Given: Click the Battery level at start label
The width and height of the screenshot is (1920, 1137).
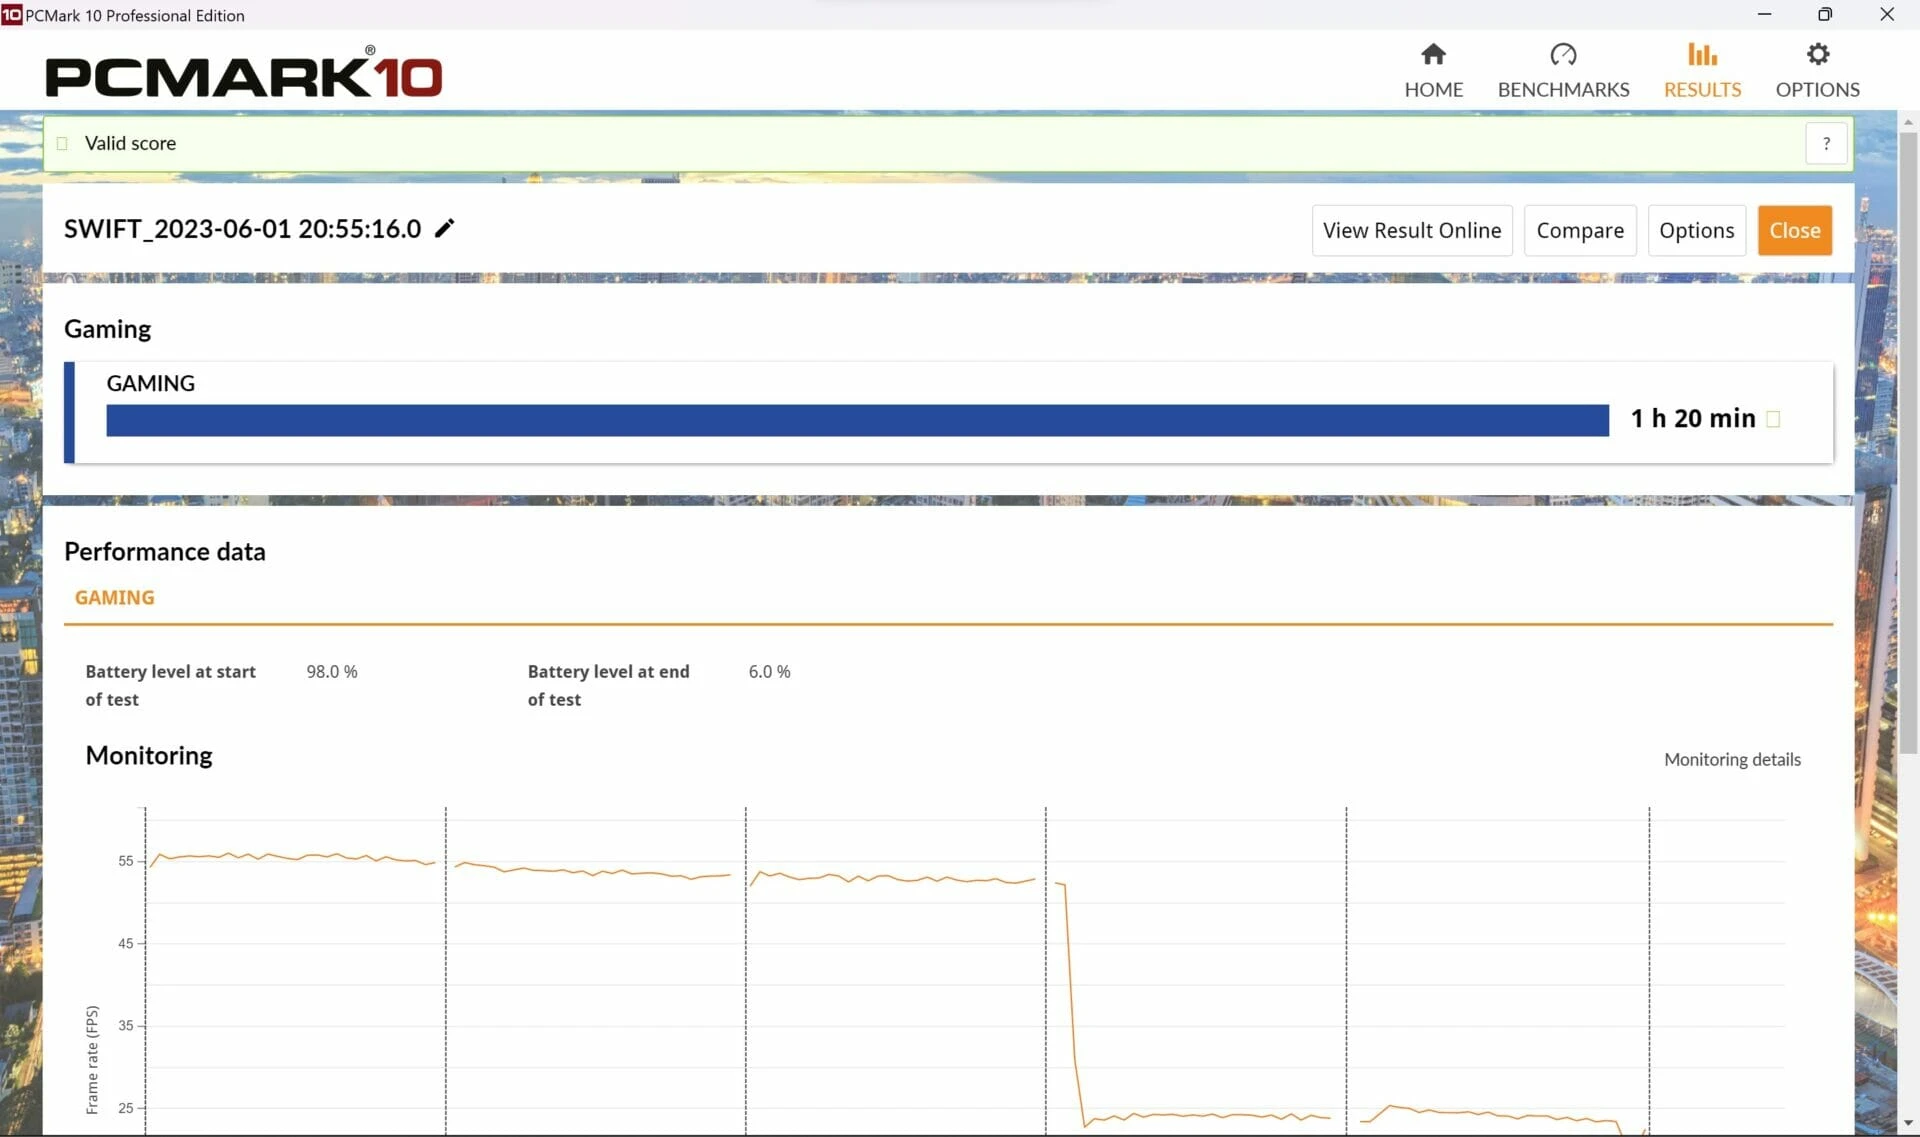Looking at the screenshot, I should coord(170,685).
